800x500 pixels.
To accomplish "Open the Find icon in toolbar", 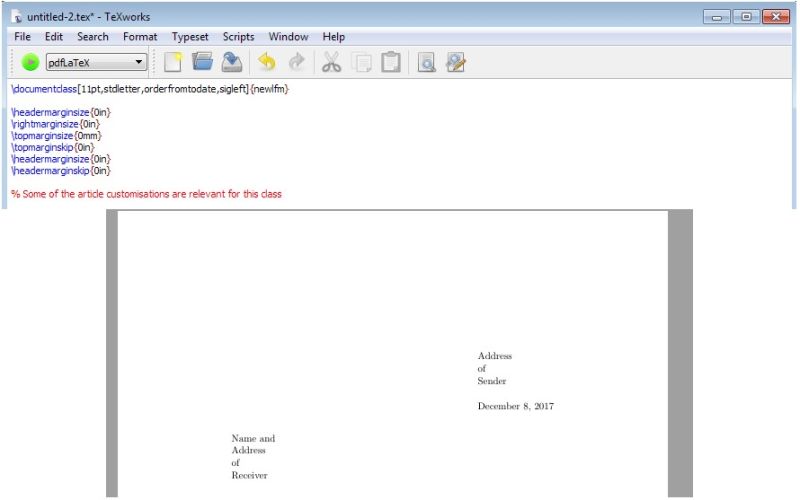I will pos(426,62).
